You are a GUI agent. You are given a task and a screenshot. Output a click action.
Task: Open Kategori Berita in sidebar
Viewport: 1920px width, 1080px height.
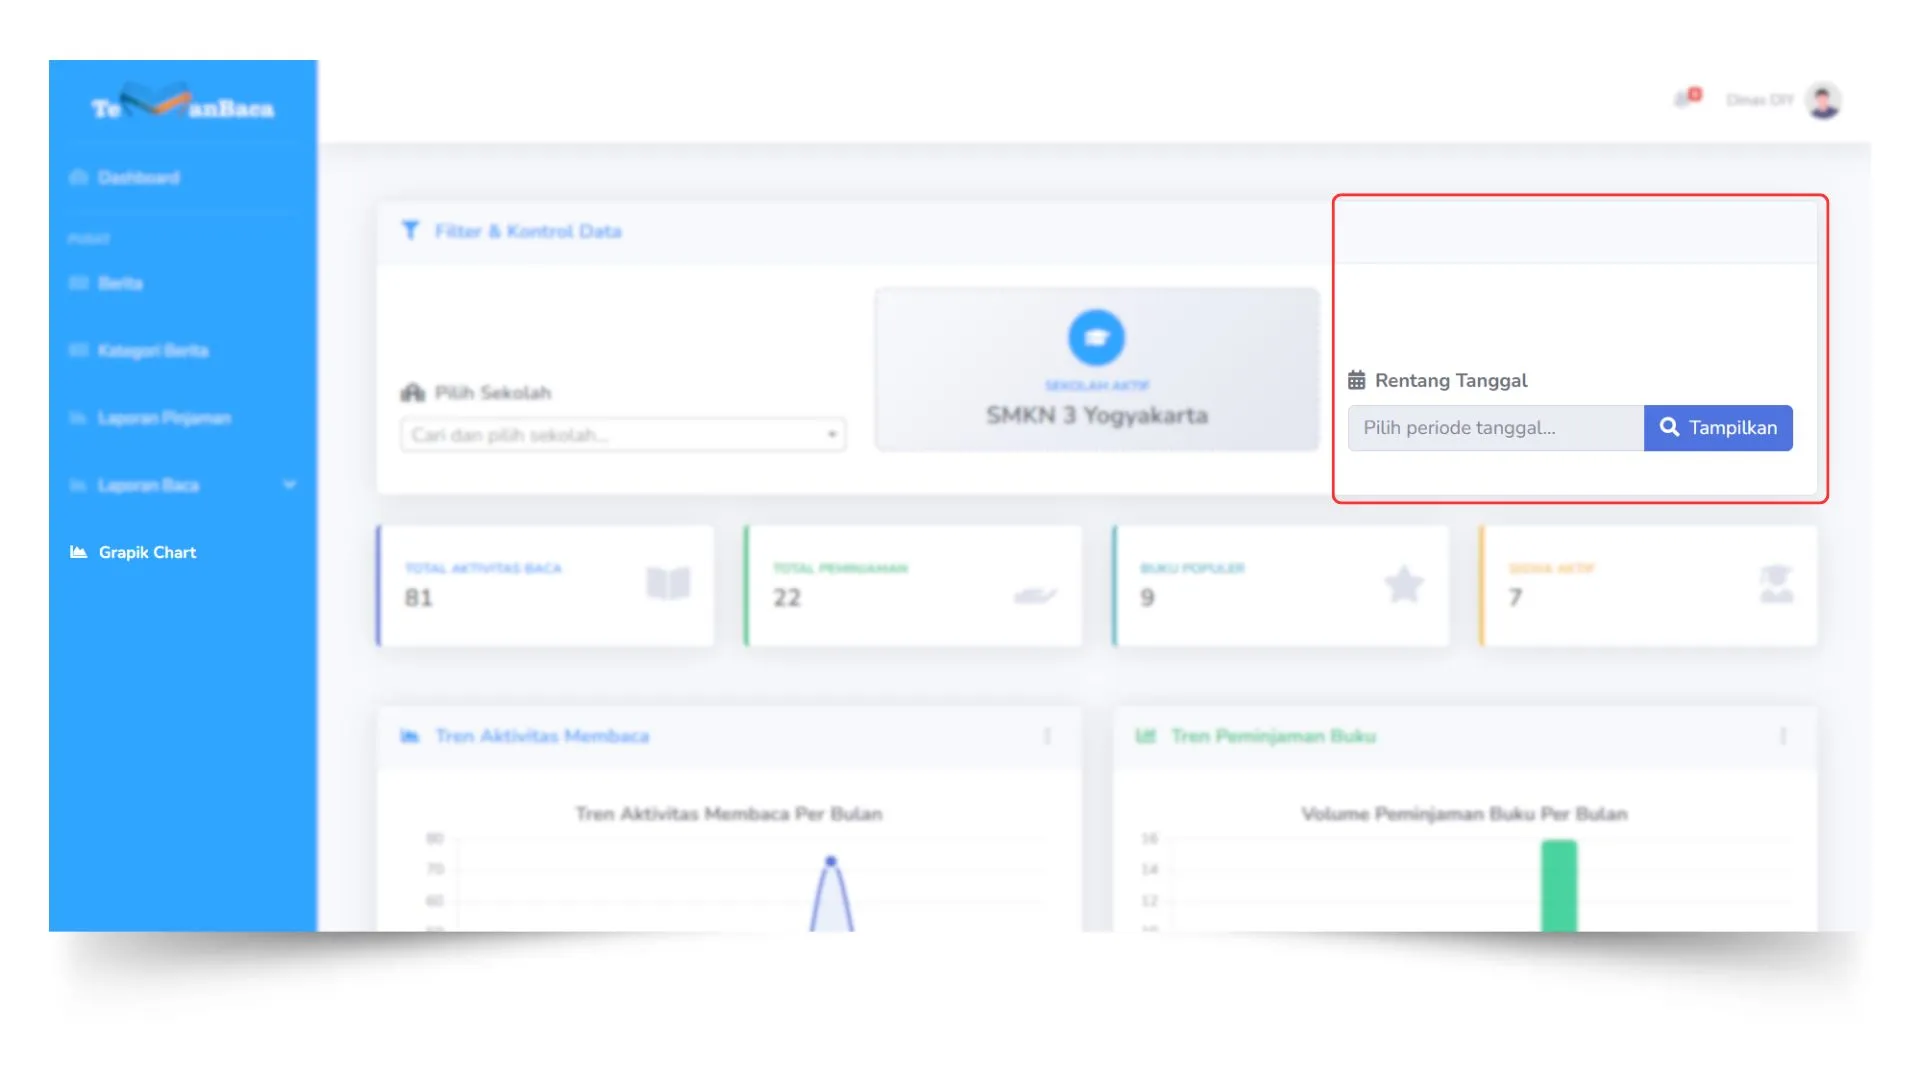tap(152, 351)
